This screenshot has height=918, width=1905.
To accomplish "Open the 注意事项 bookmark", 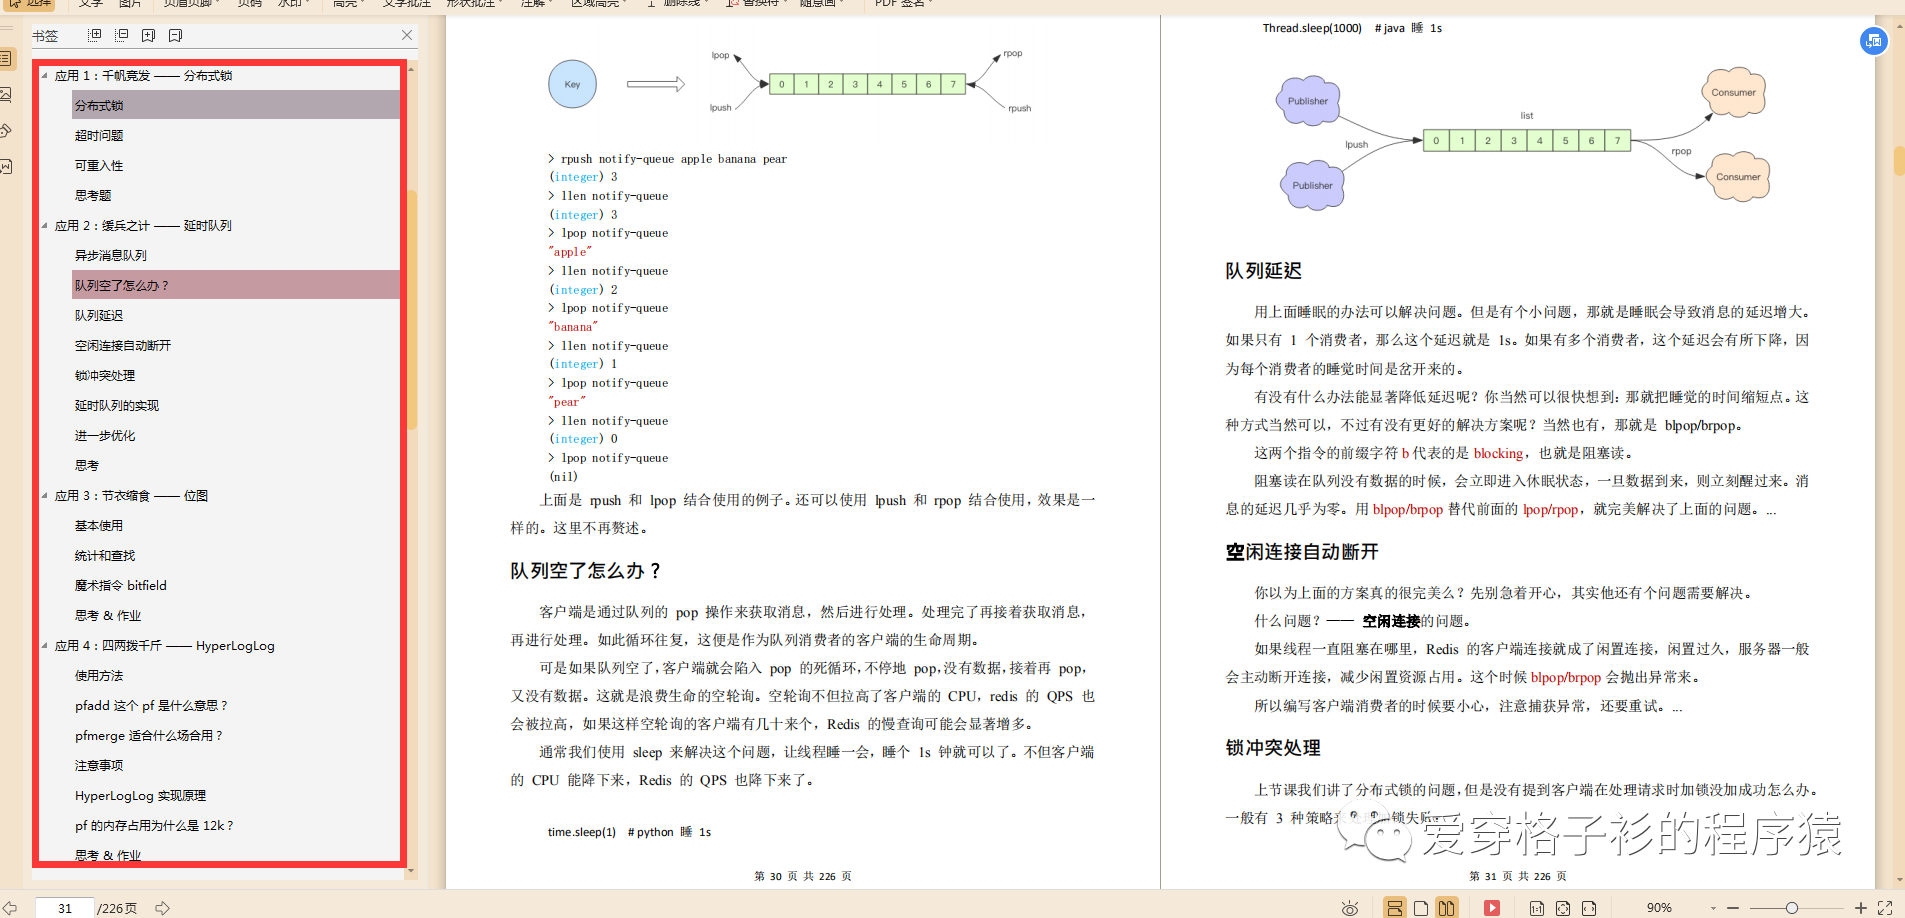I will (x=99, y=765).
